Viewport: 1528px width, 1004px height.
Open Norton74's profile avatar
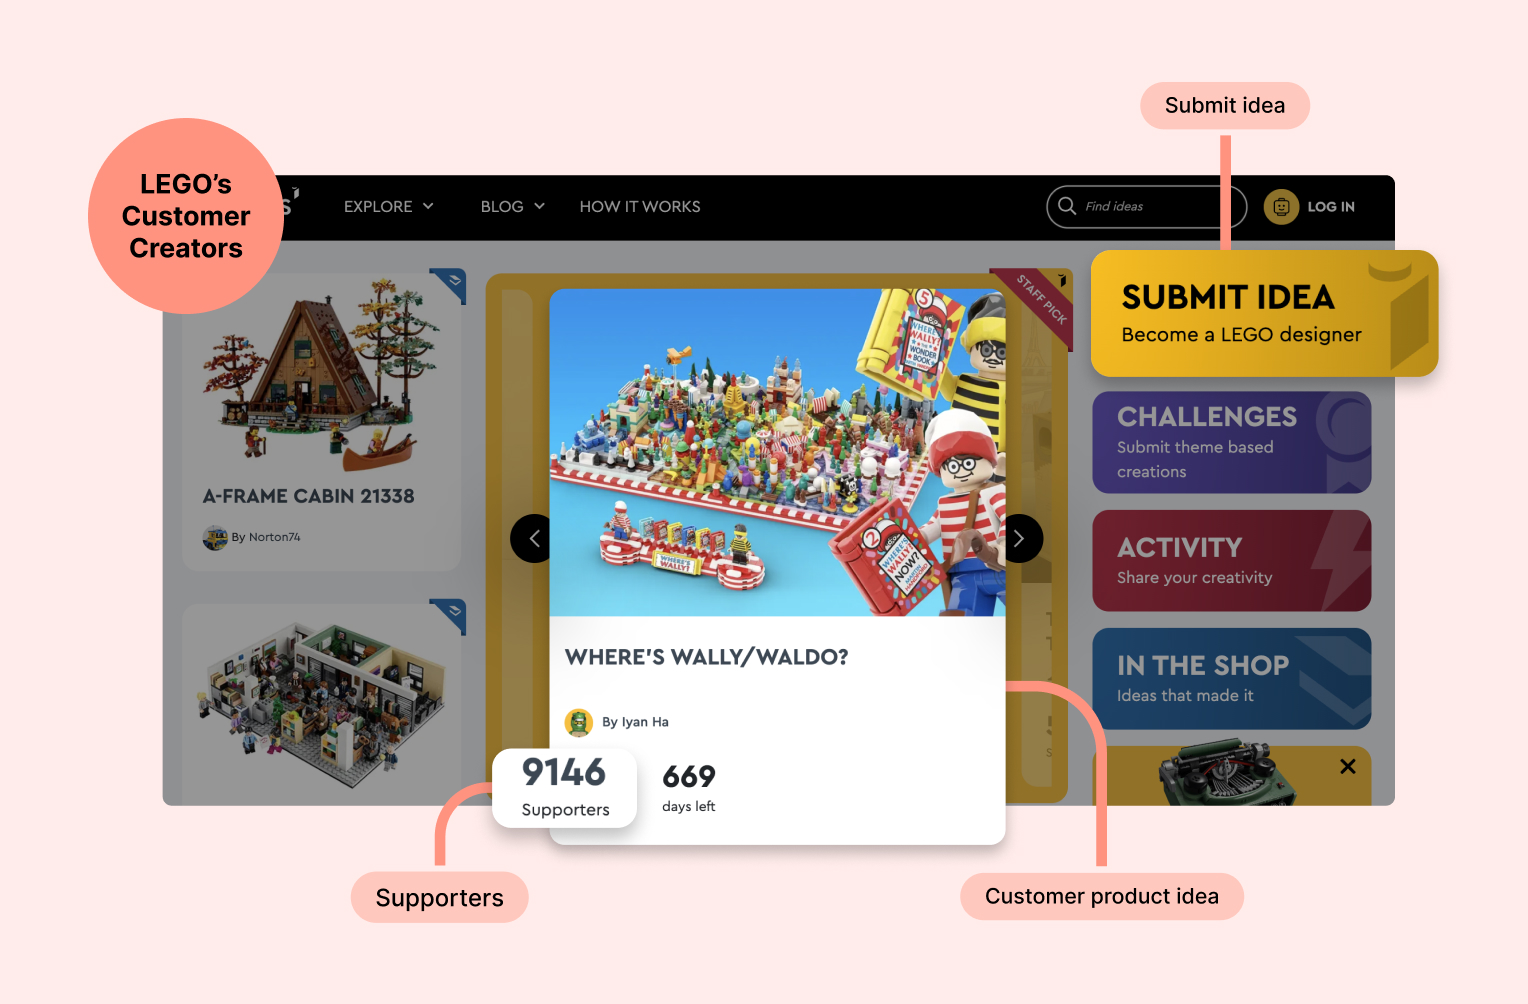(216, 537)
